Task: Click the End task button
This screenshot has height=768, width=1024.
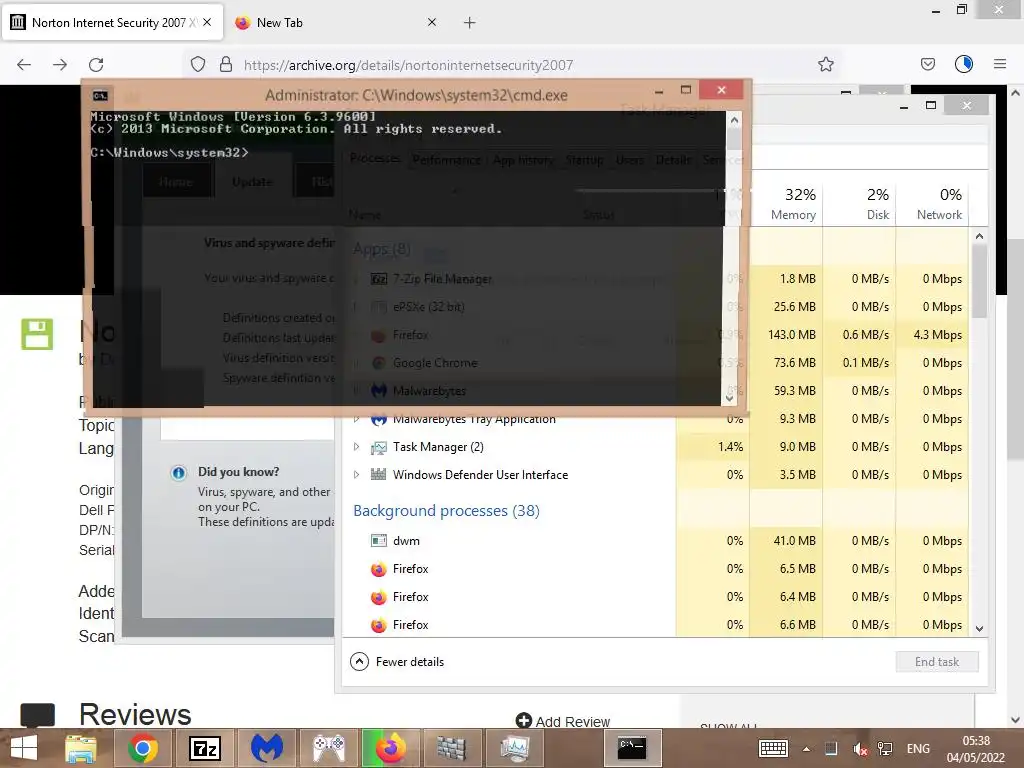Action: coord(937,662)
